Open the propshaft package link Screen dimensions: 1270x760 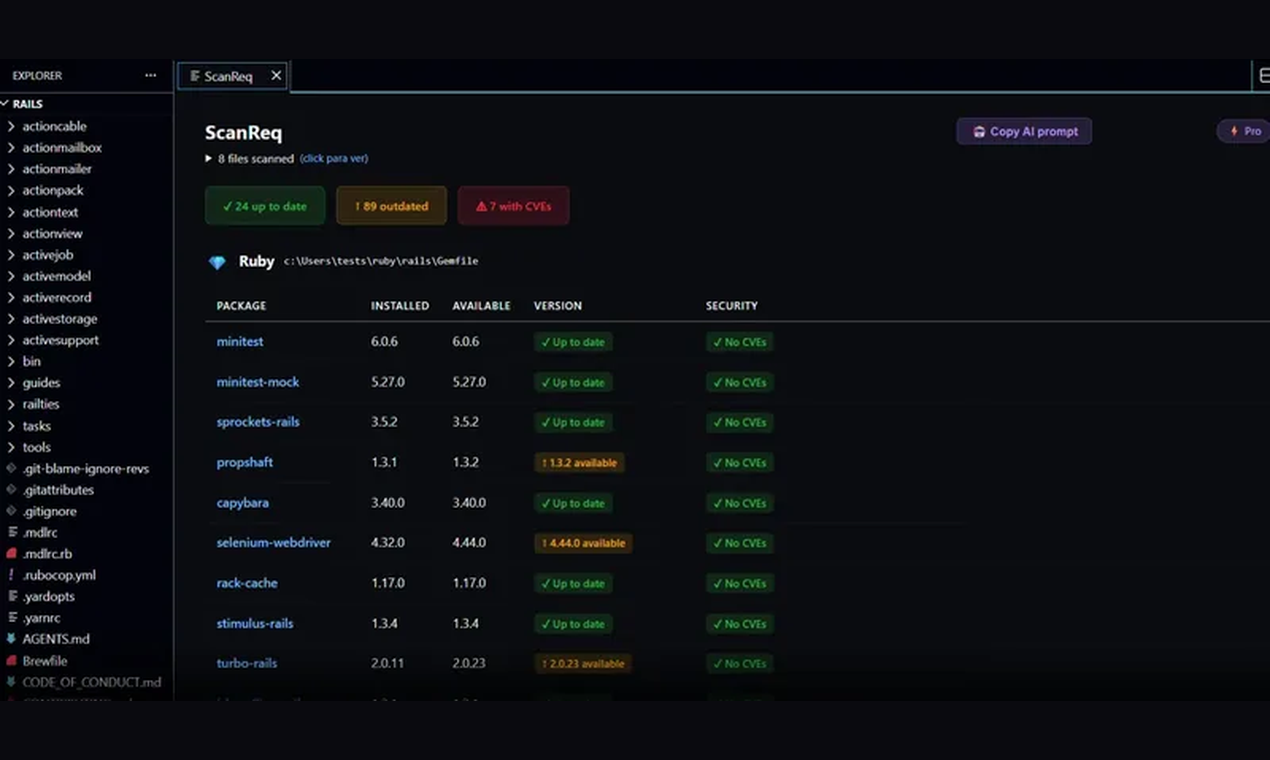245,462
